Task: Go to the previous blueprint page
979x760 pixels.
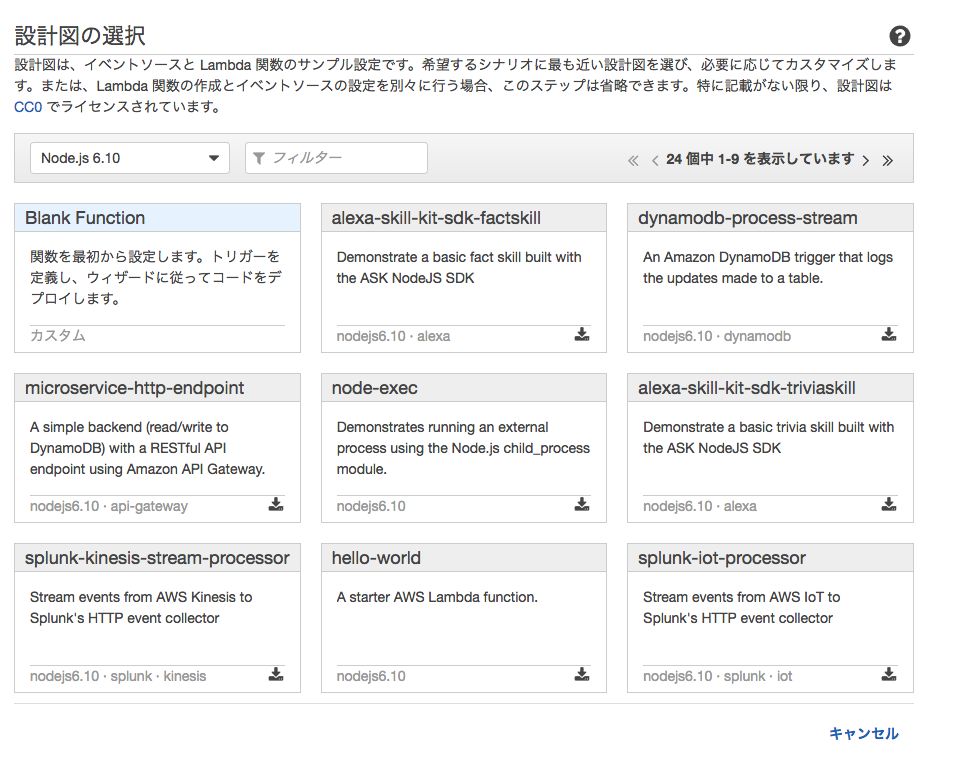Action: click(x=653, y=158)
